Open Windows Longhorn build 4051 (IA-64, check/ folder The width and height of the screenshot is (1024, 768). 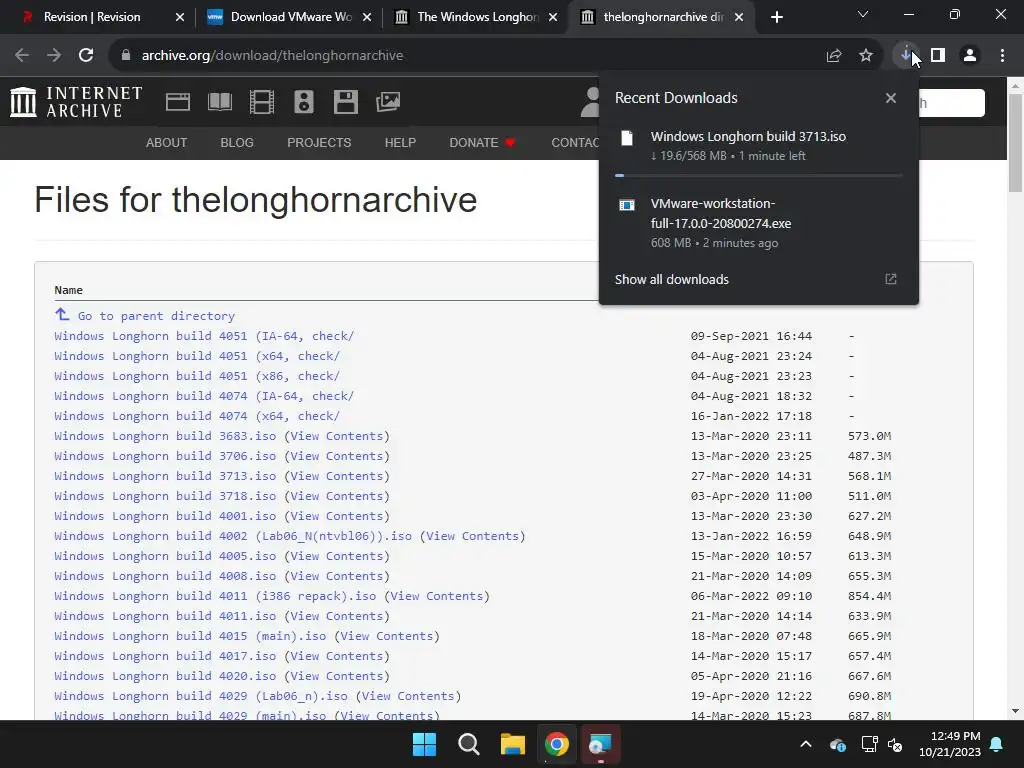(204, 336)
